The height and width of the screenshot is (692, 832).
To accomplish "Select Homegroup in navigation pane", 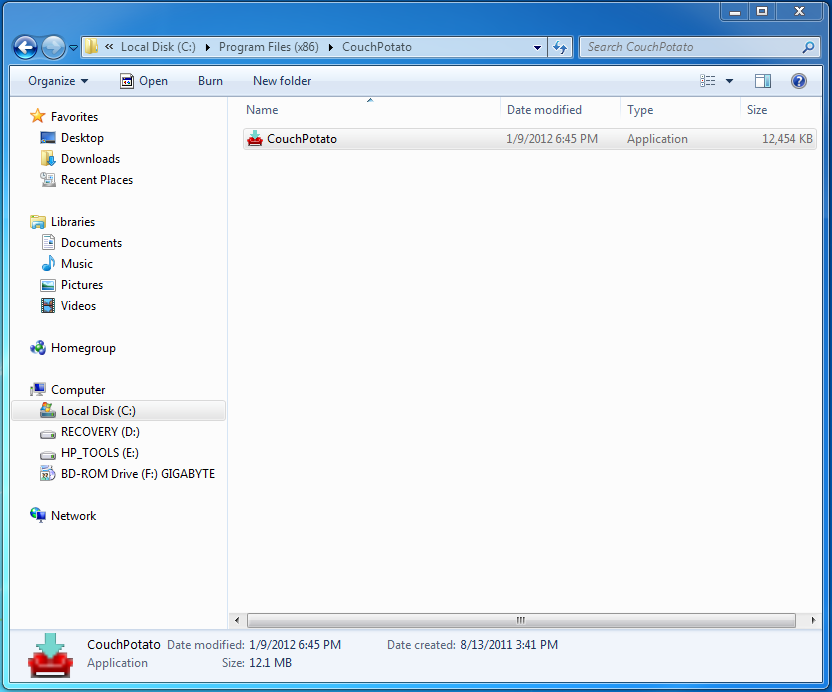I will [83, 348].
